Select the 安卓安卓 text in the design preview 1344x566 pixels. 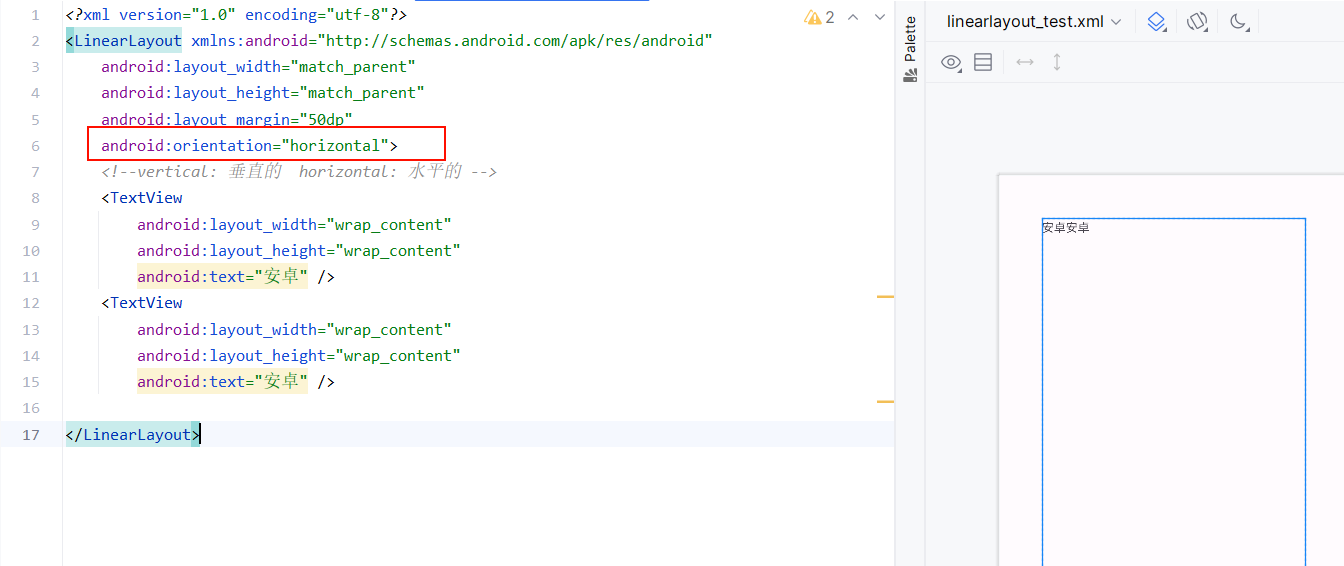point(1066,228)
